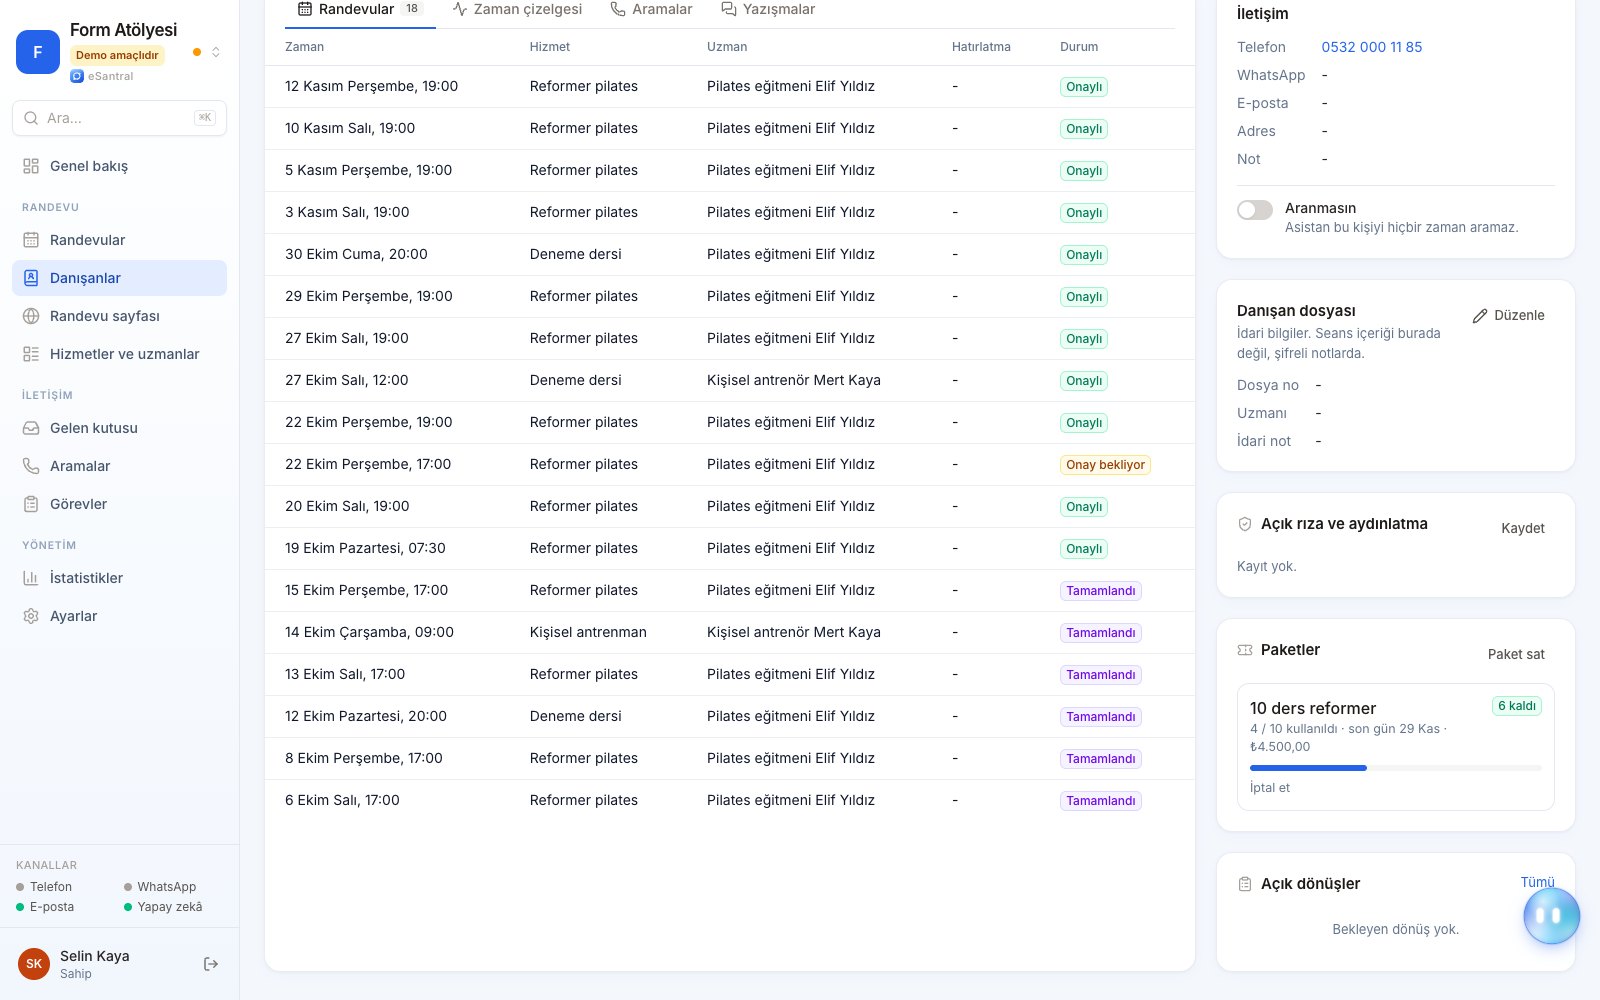Open İstatistikler chart icon
Image resolution: width=1600 pixels, height=1000 pixels.
[31, 578]
